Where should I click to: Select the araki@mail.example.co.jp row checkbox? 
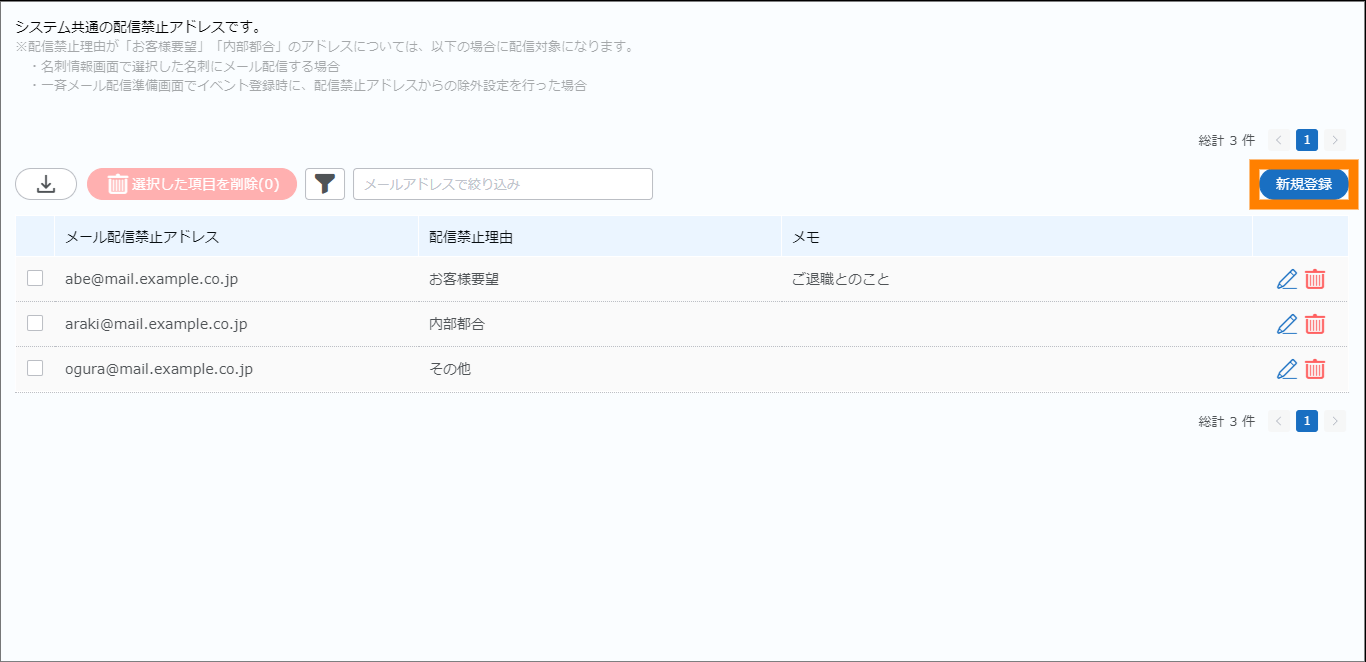(x=35, y=323)
